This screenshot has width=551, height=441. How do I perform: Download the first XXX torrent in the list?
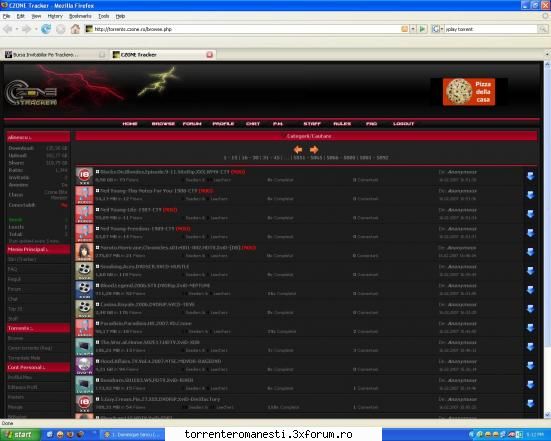click(x=530, y=176)
